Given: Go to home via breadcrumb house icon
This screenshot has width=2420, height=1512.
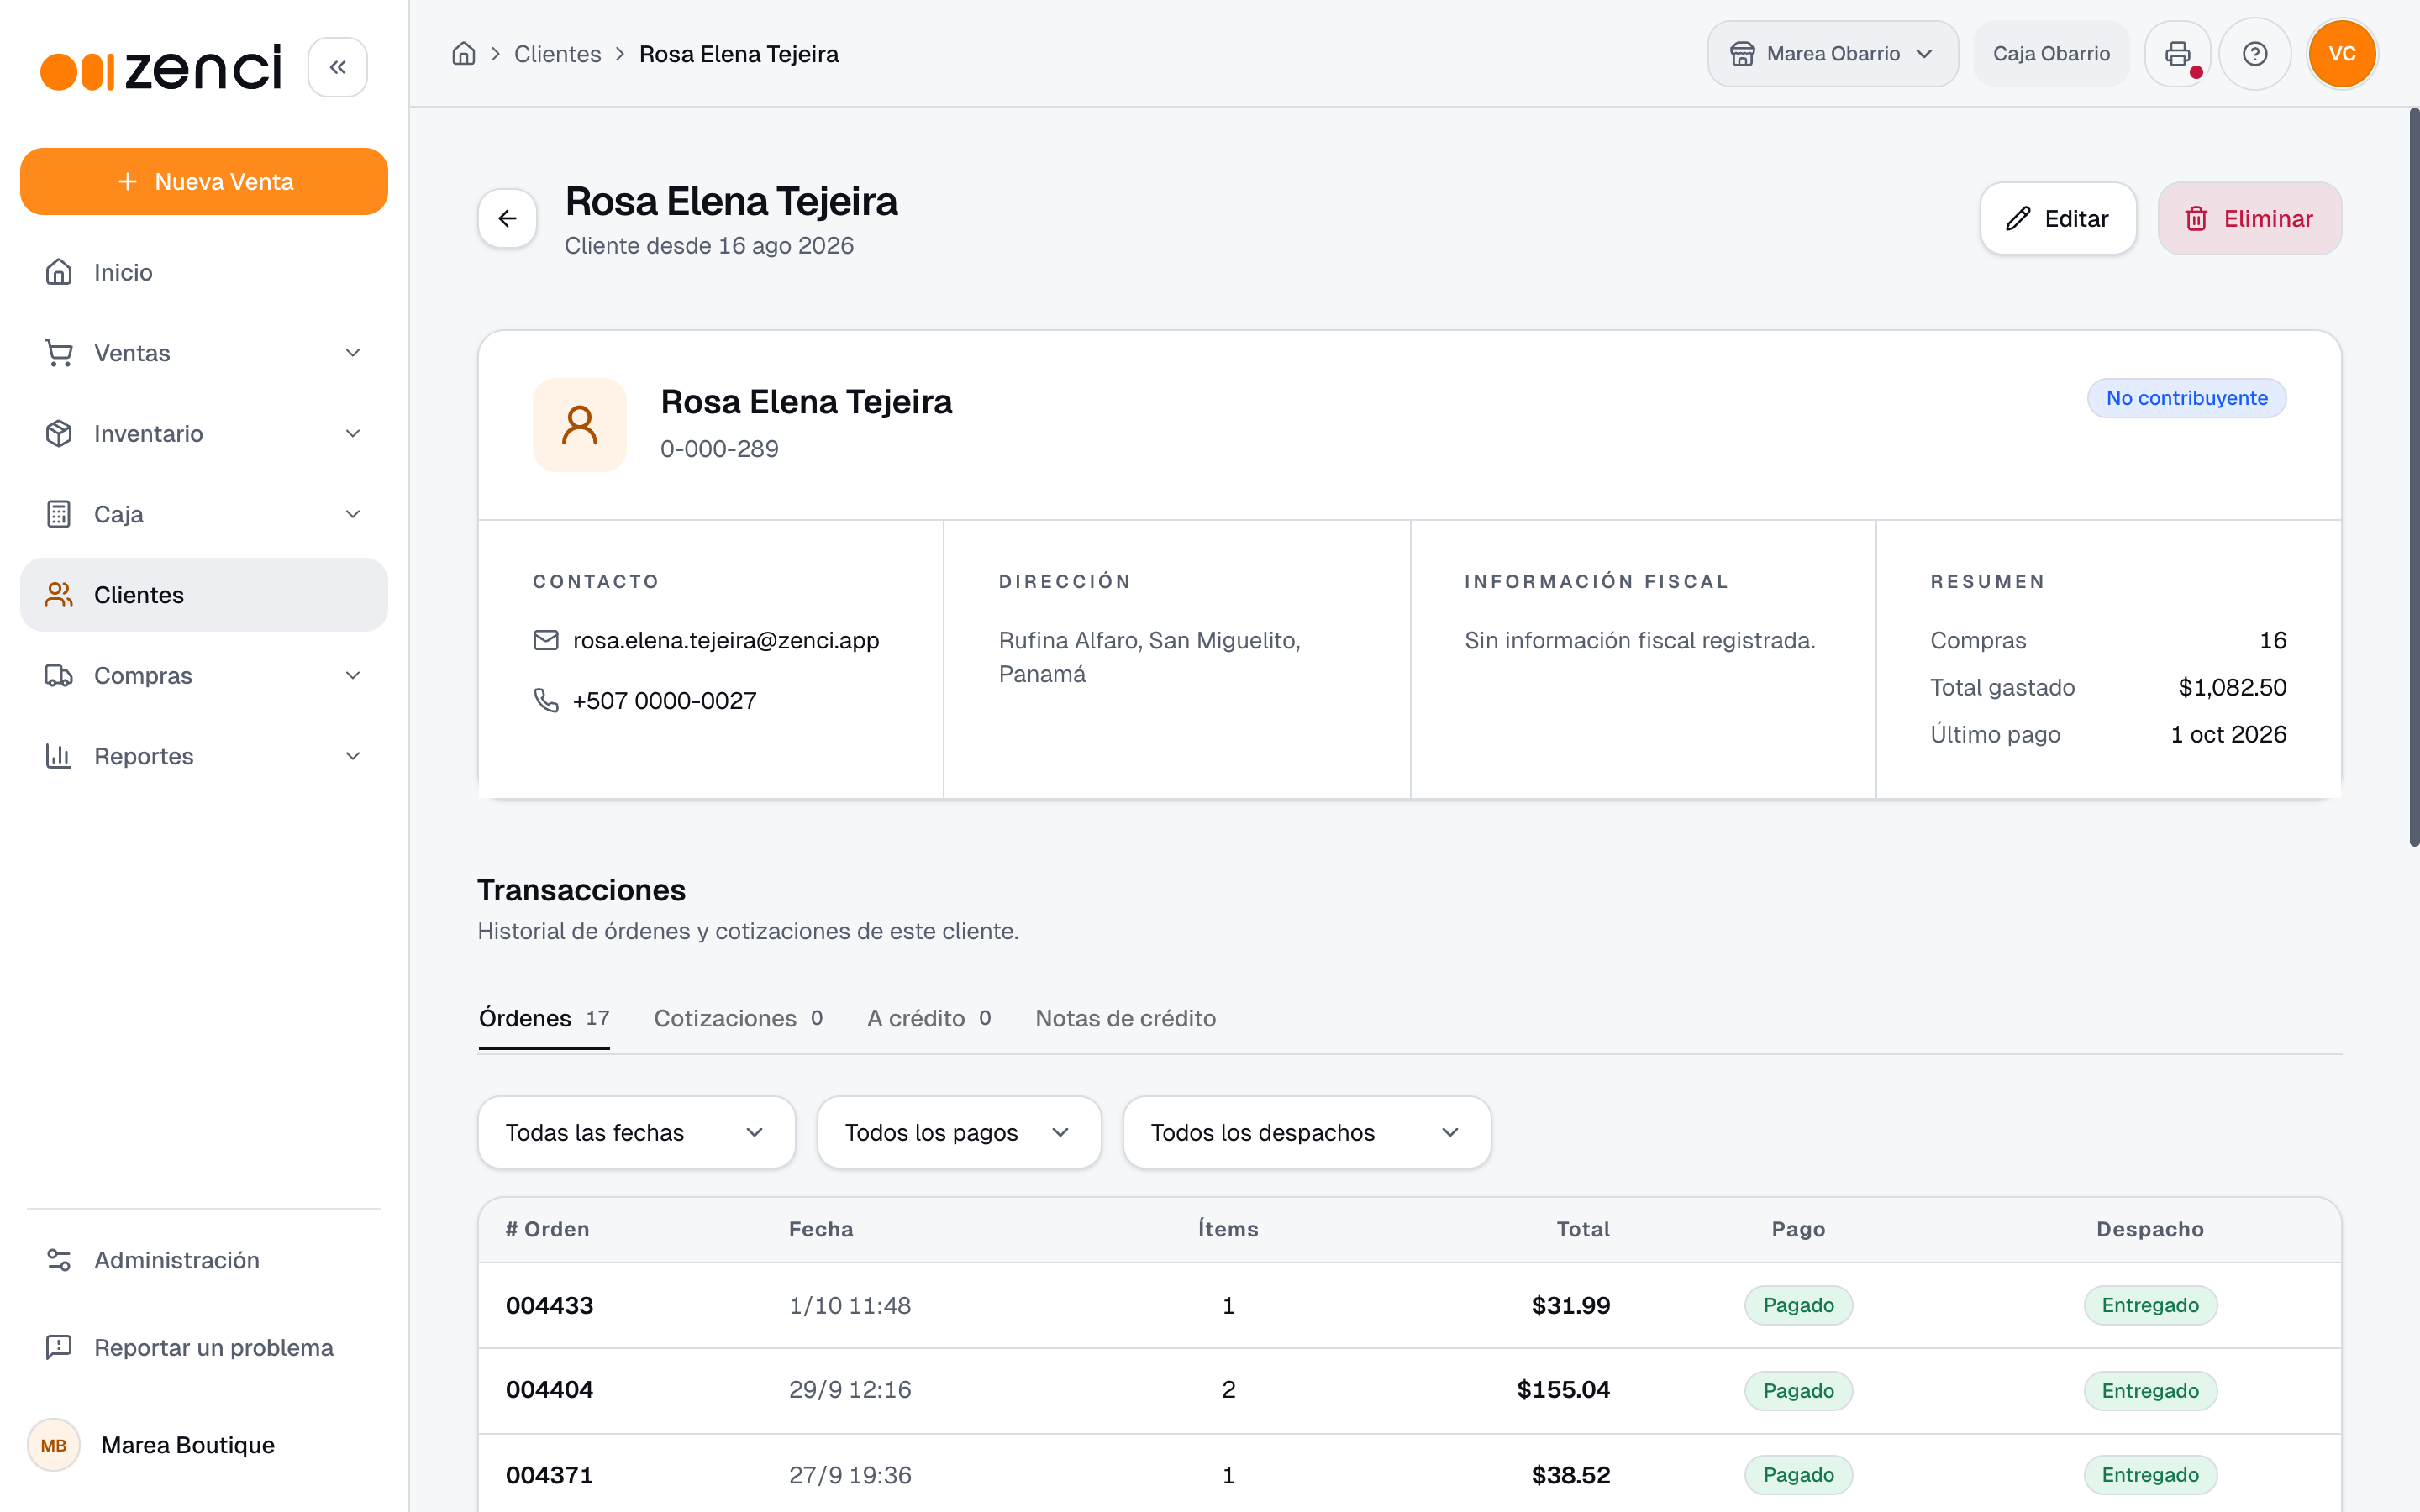Looking at the screenshot, I should [x=464, y=54].
